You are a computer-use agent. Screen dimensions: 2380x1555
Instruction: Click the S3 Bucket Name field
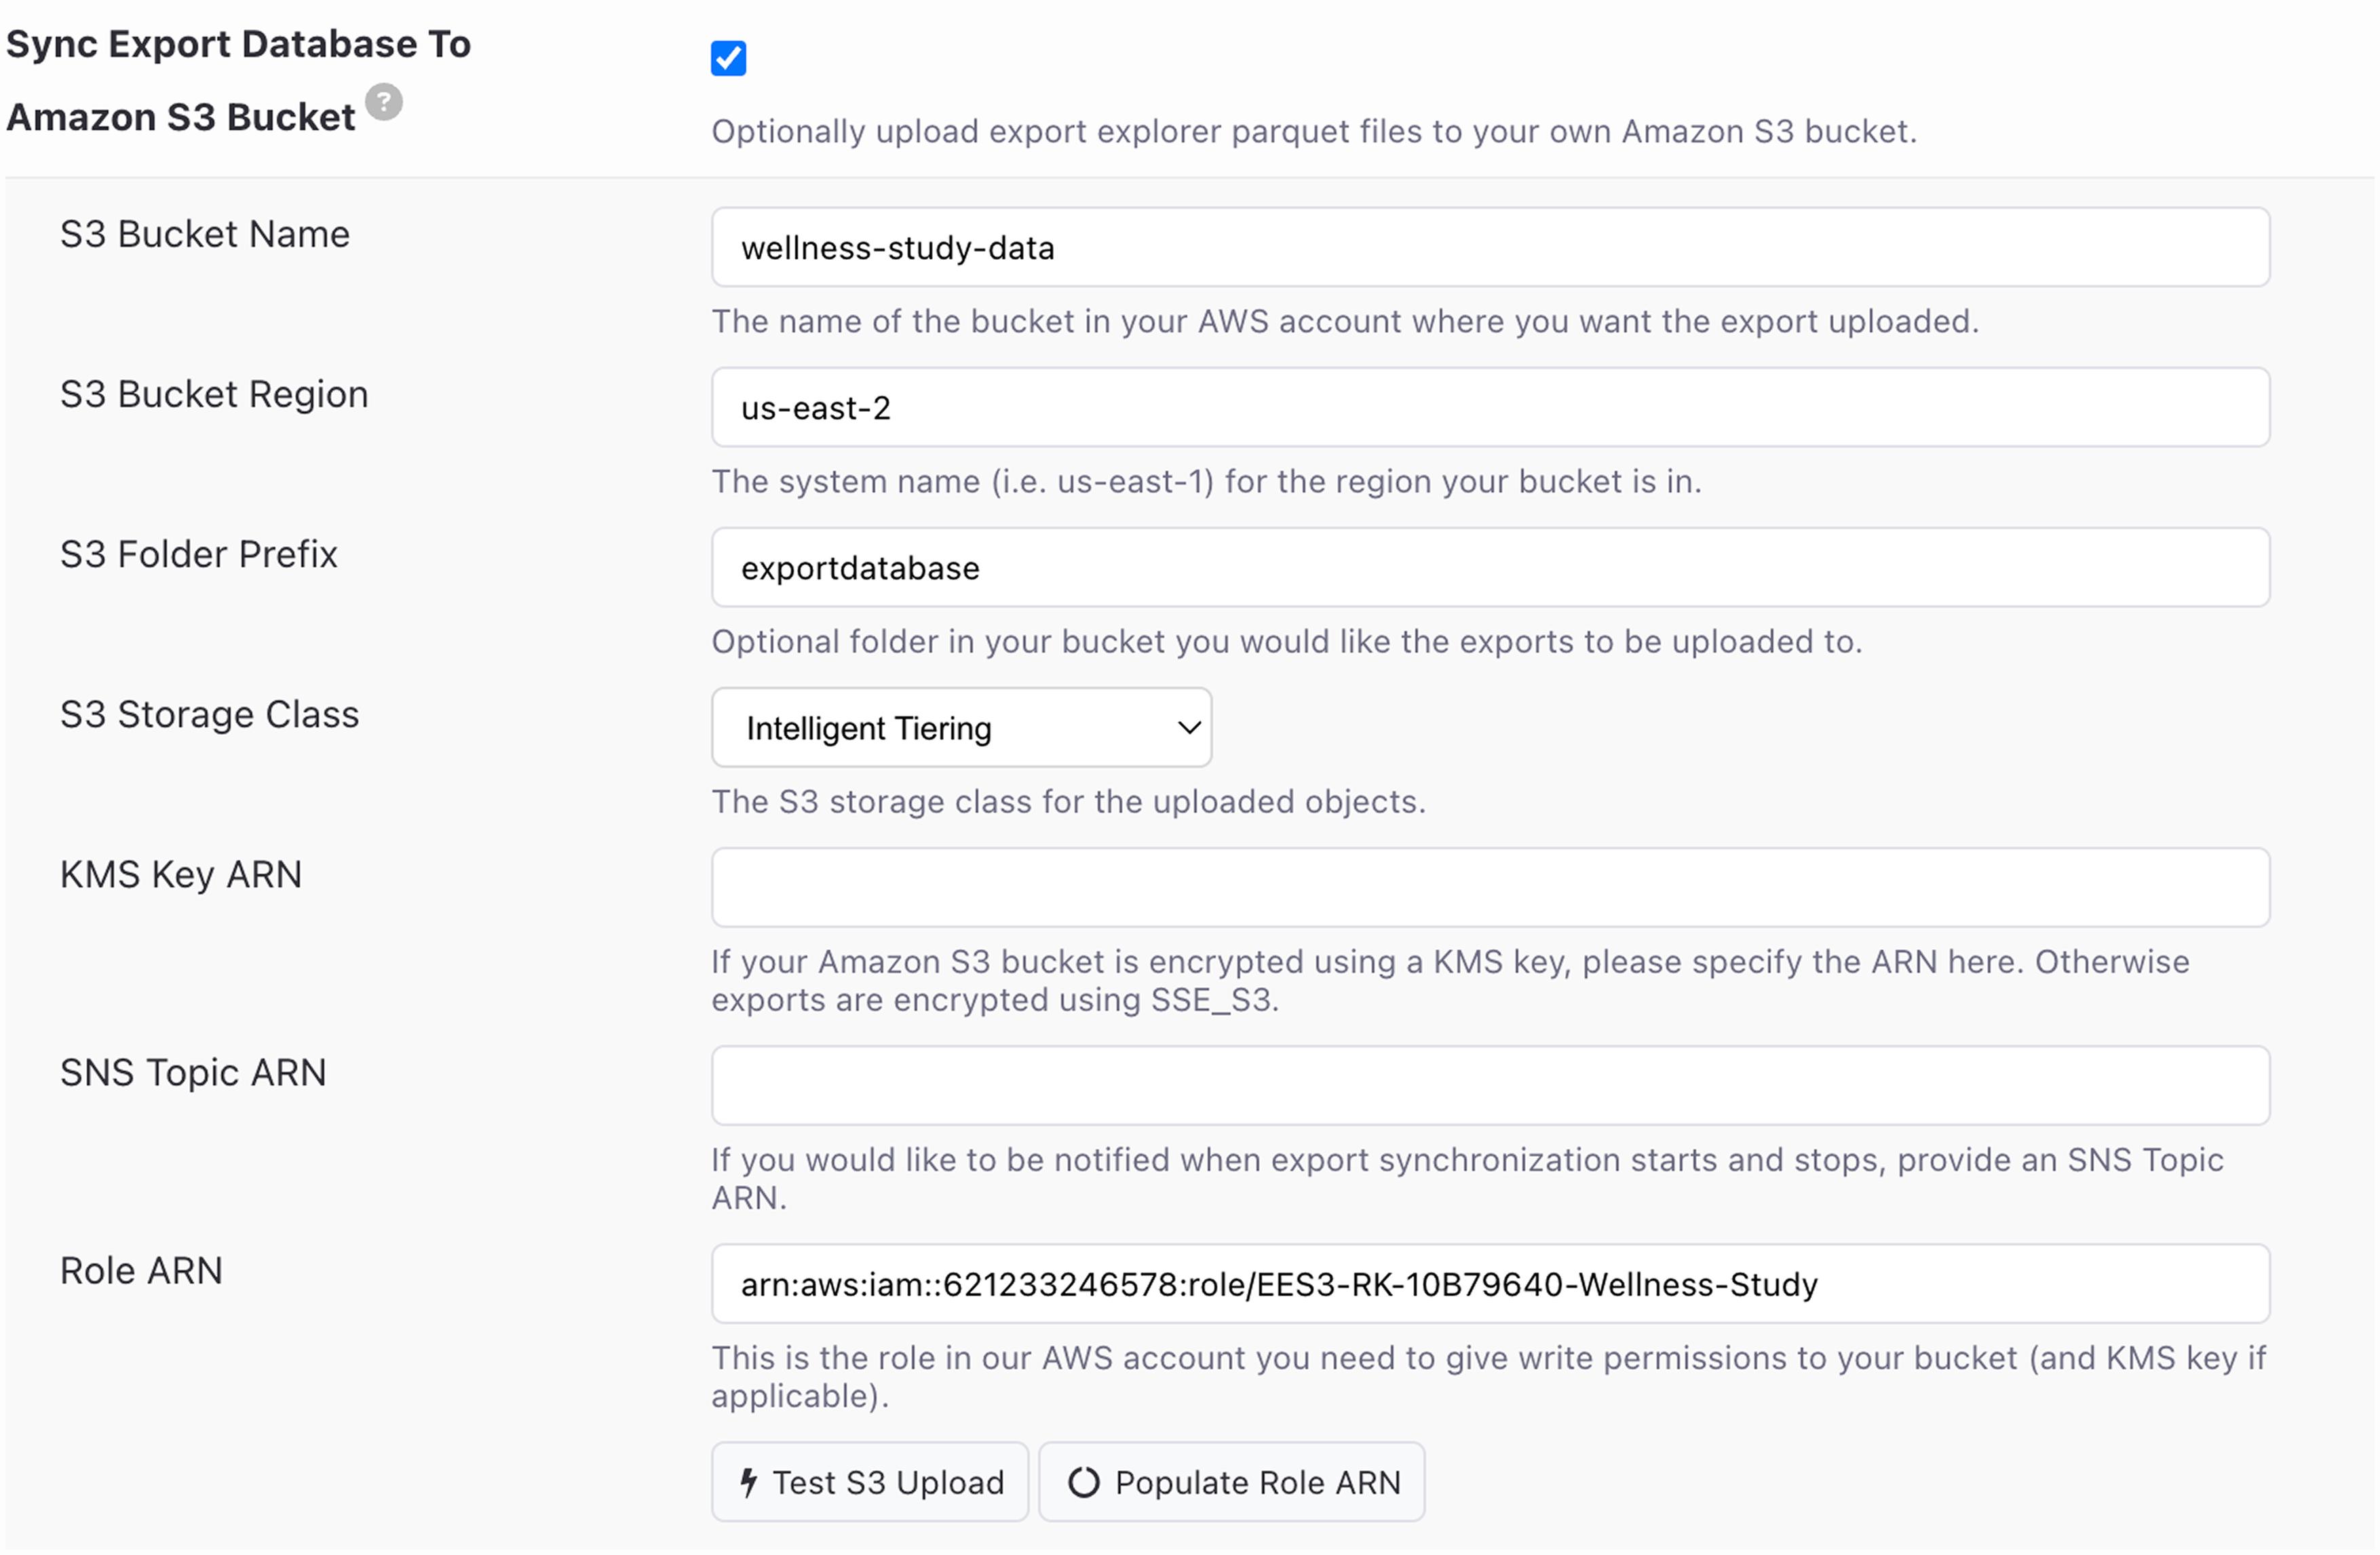[1490, 247]
